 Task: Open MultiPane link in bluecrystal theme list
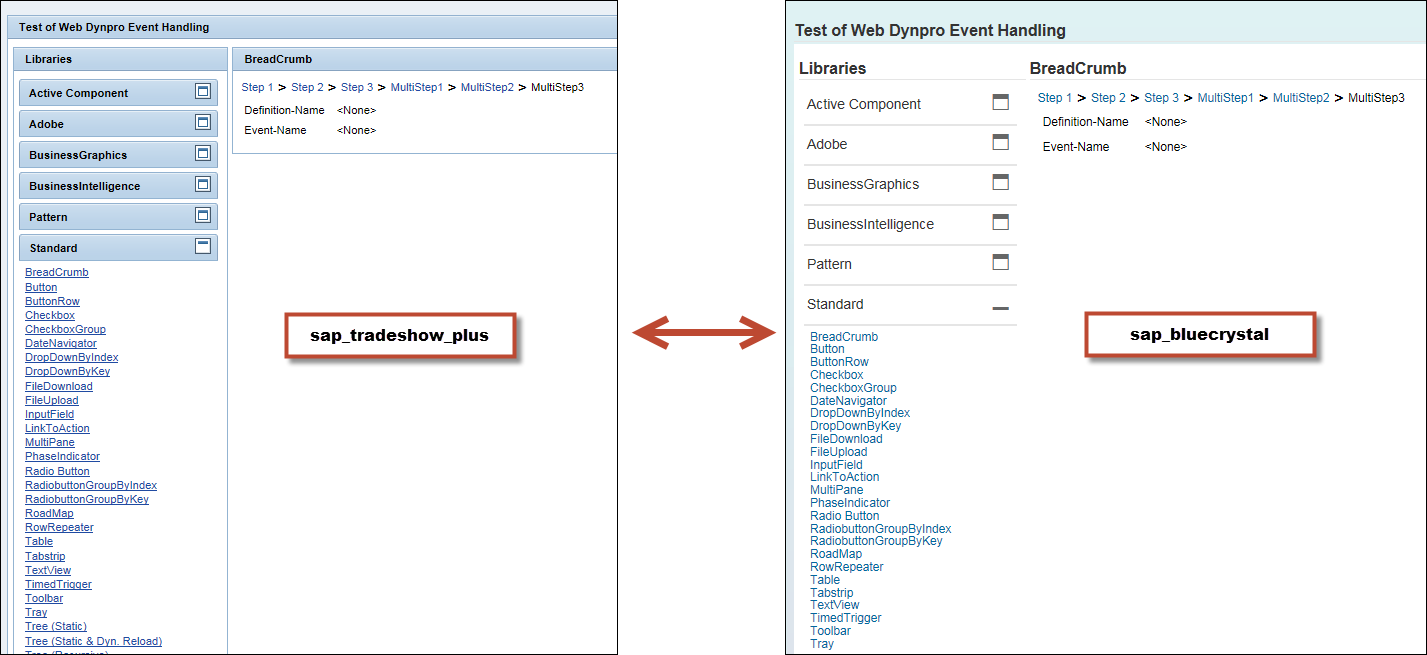click(x=837, y=490)
